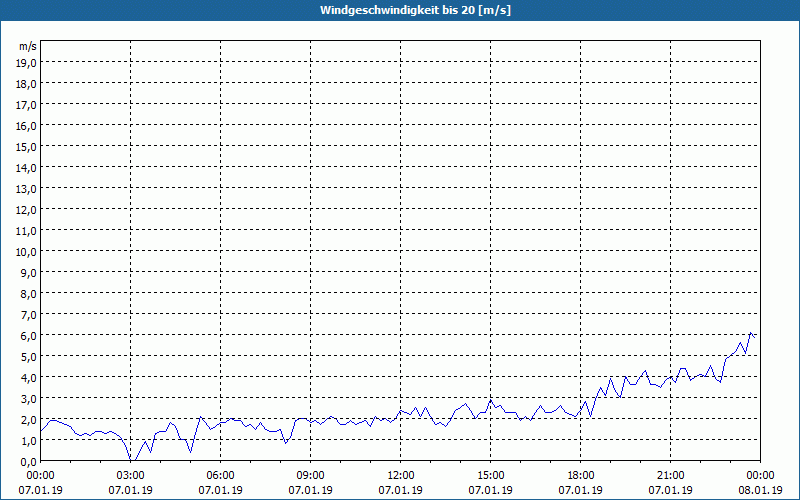The width and height of the screenshot is (800, 500).
Task: Select the 21:00 time axis label
Action: (670, 475)
